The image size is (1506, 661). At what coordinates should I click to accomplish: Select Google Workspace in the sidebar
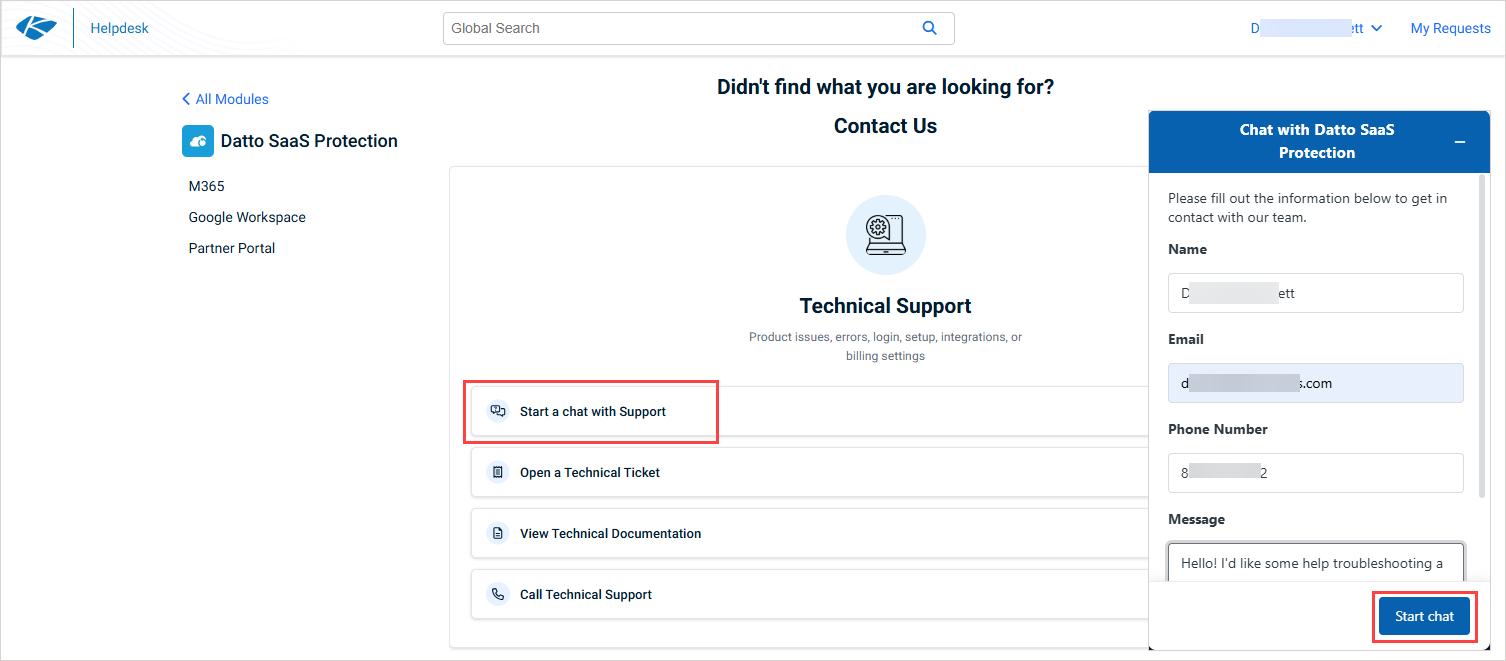(247, 217)
